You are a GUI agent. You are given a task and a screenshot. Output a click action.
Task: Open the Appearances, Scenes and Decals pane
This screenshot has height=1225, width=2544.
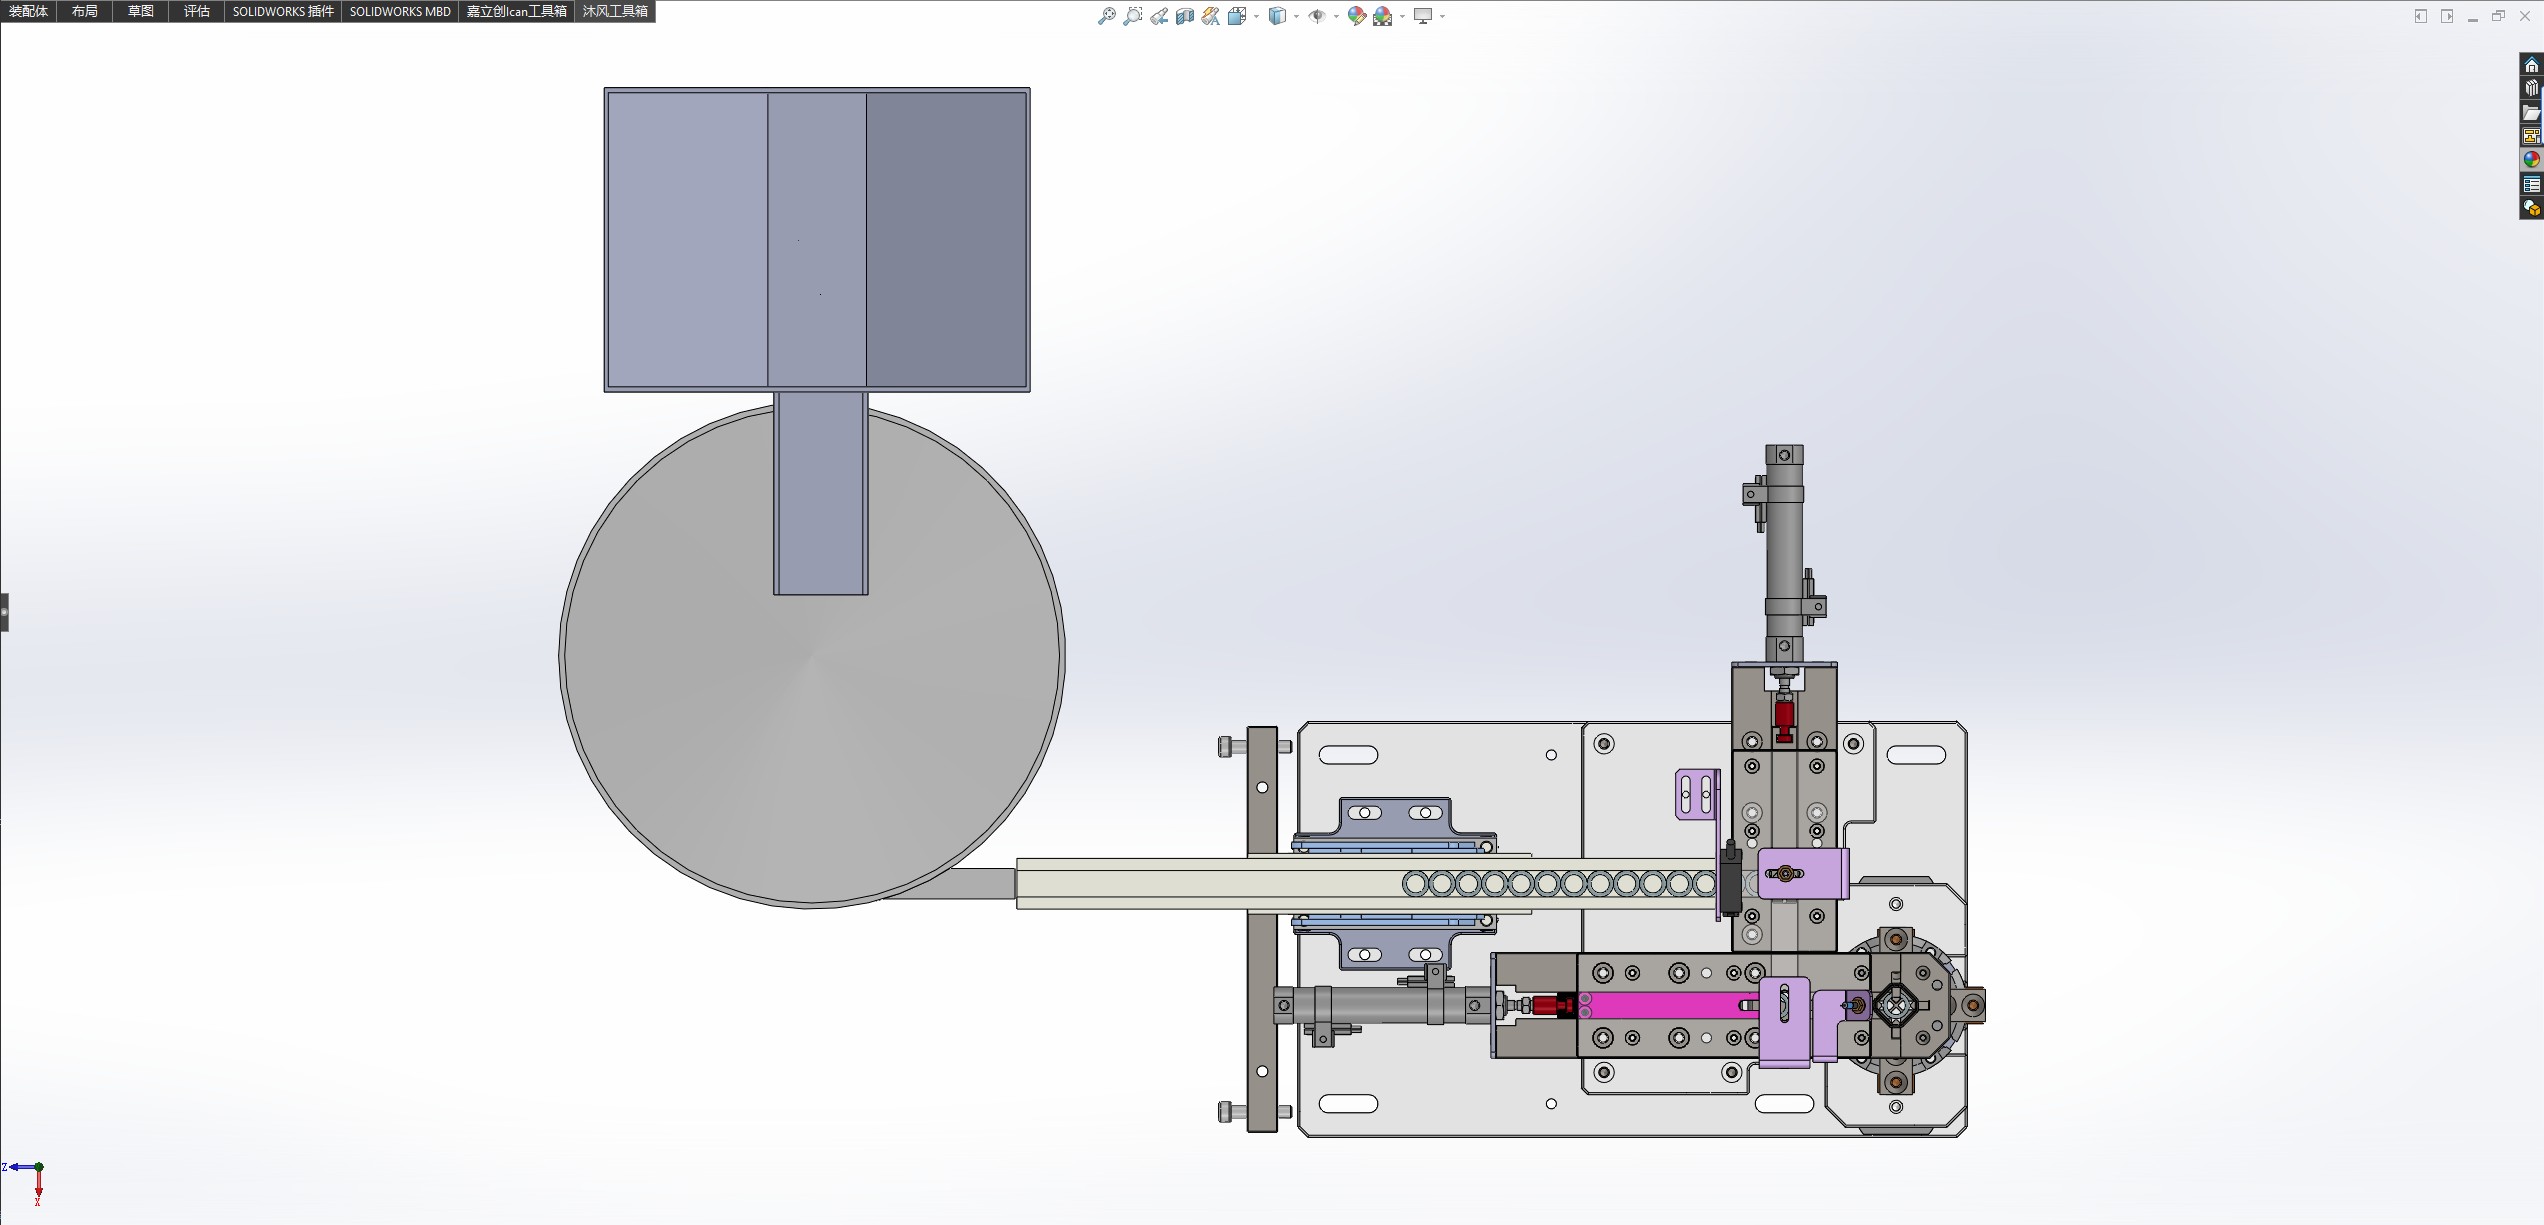[x=2531, y=160]
